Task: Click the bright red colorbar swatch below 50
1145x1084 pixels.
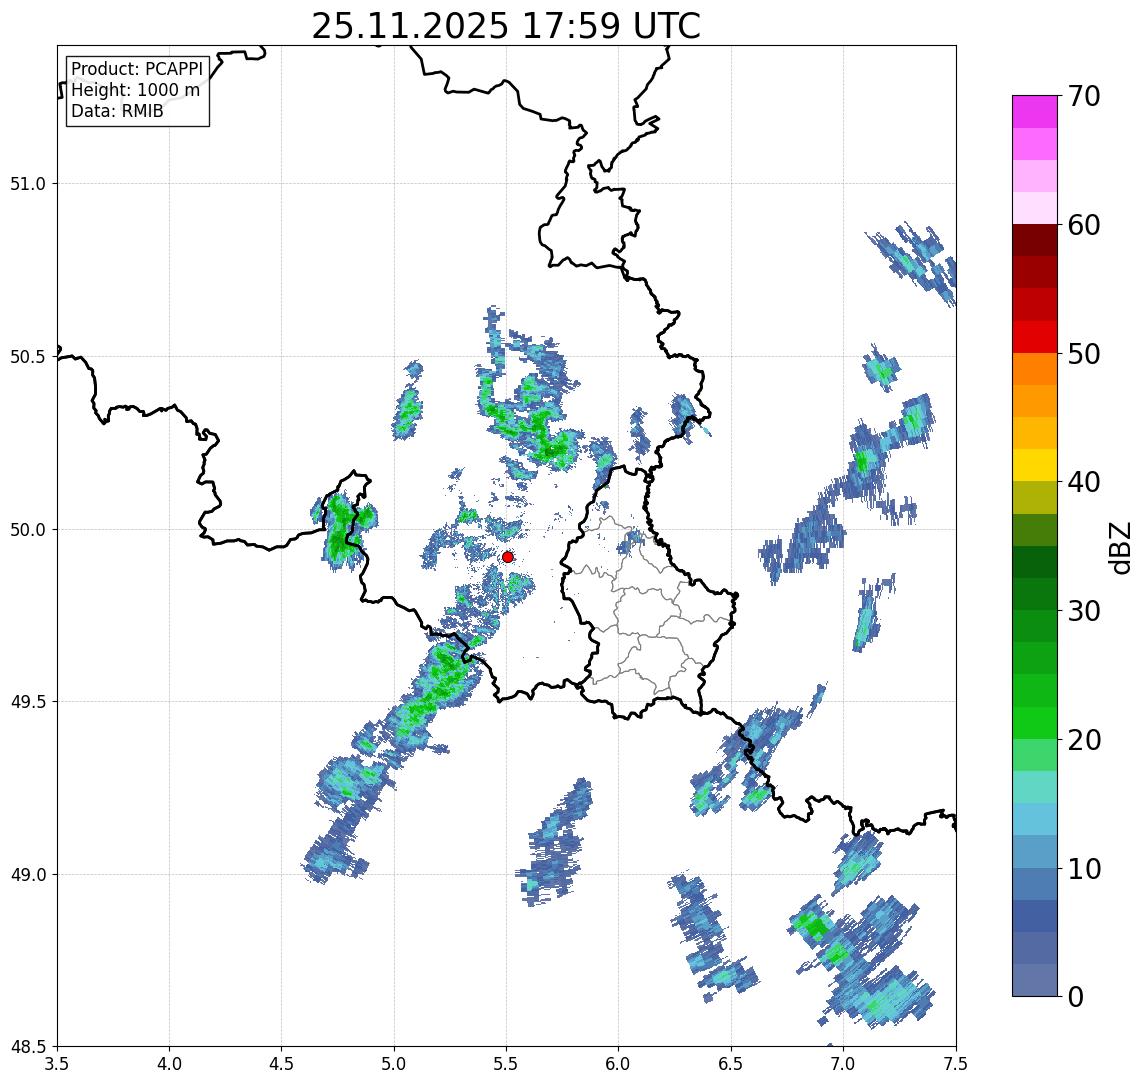Action: [1035, 337]
